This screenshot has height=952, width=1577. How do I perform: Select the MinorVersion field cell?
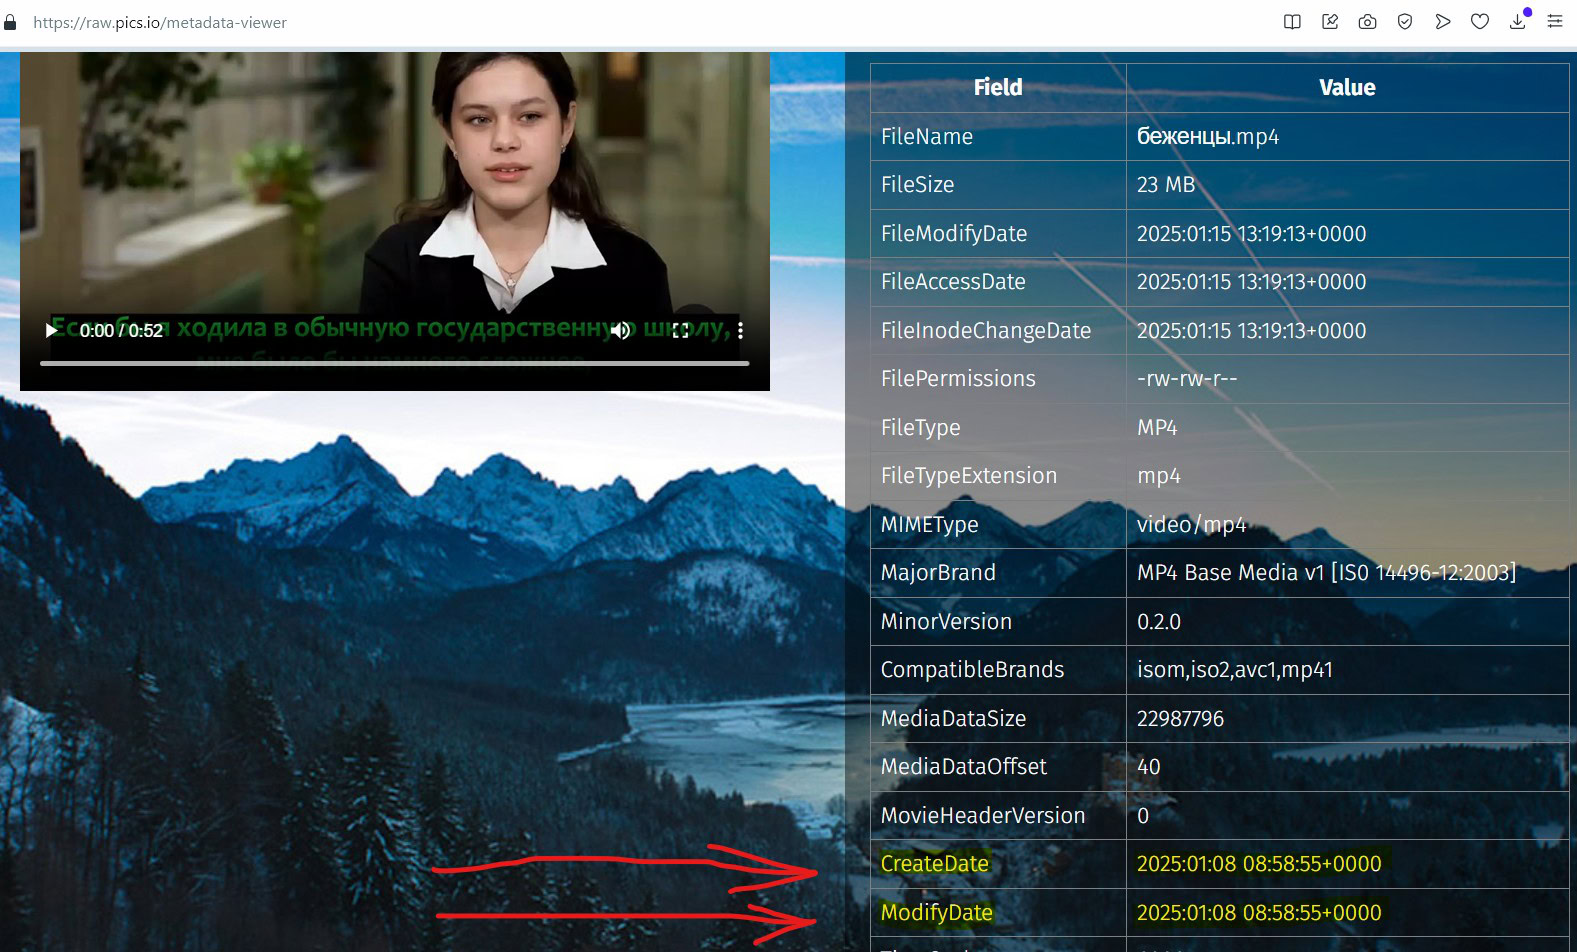[x=998, y=622]
